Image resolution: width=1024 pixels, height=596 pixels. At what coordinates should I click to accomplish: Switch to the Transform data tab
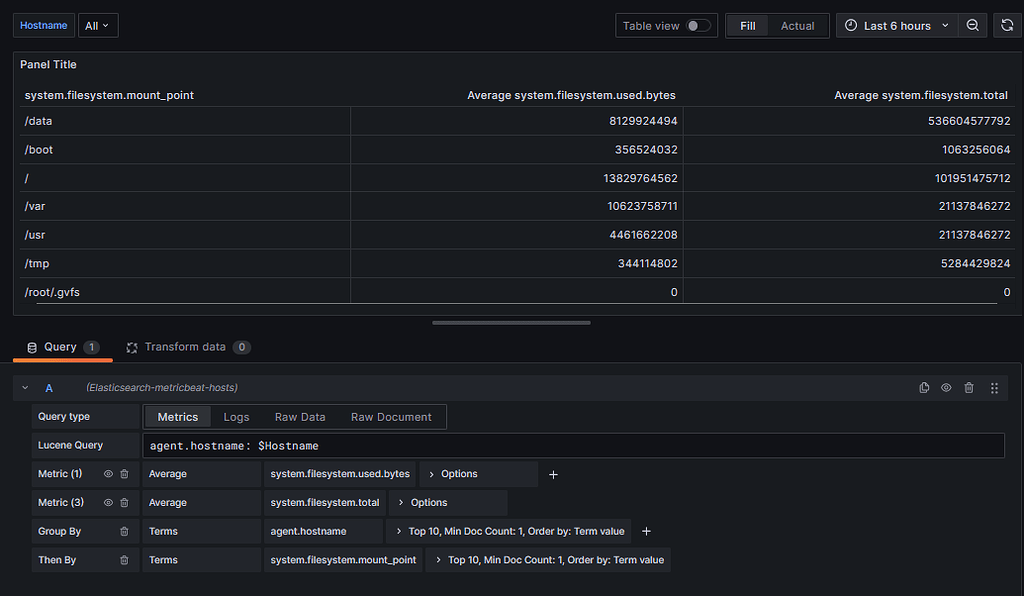(188, 347)
